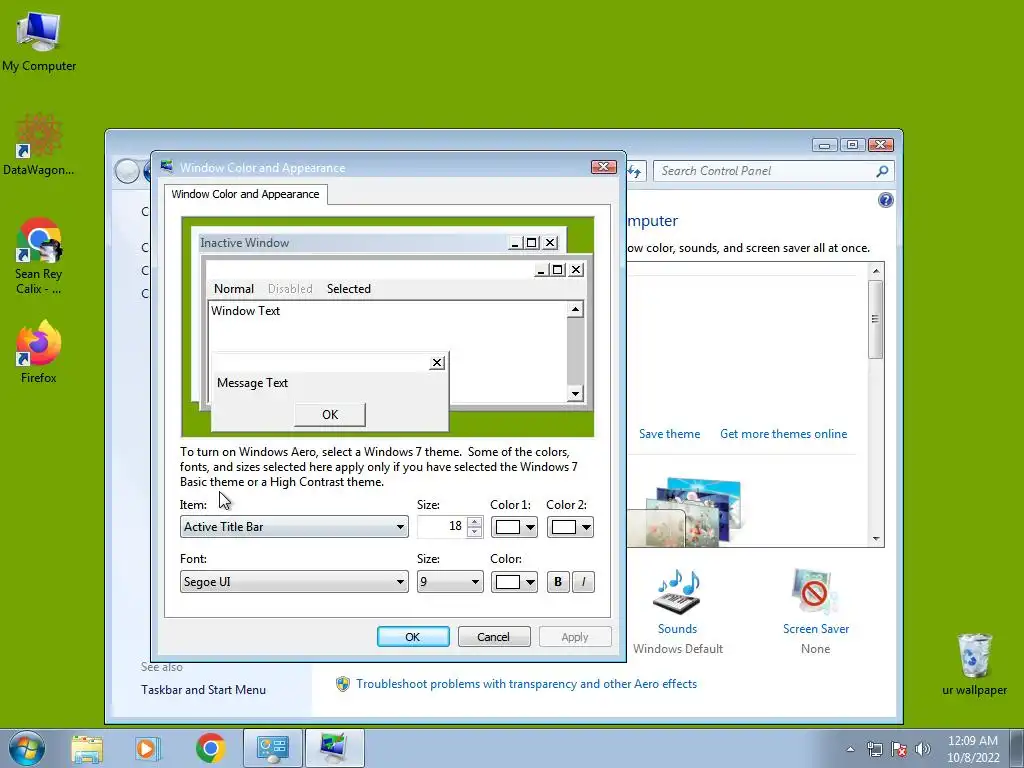This screenshot has width=1024, height=768.
Task: Toggle the bold font button
Action: (x=558, y=582)
